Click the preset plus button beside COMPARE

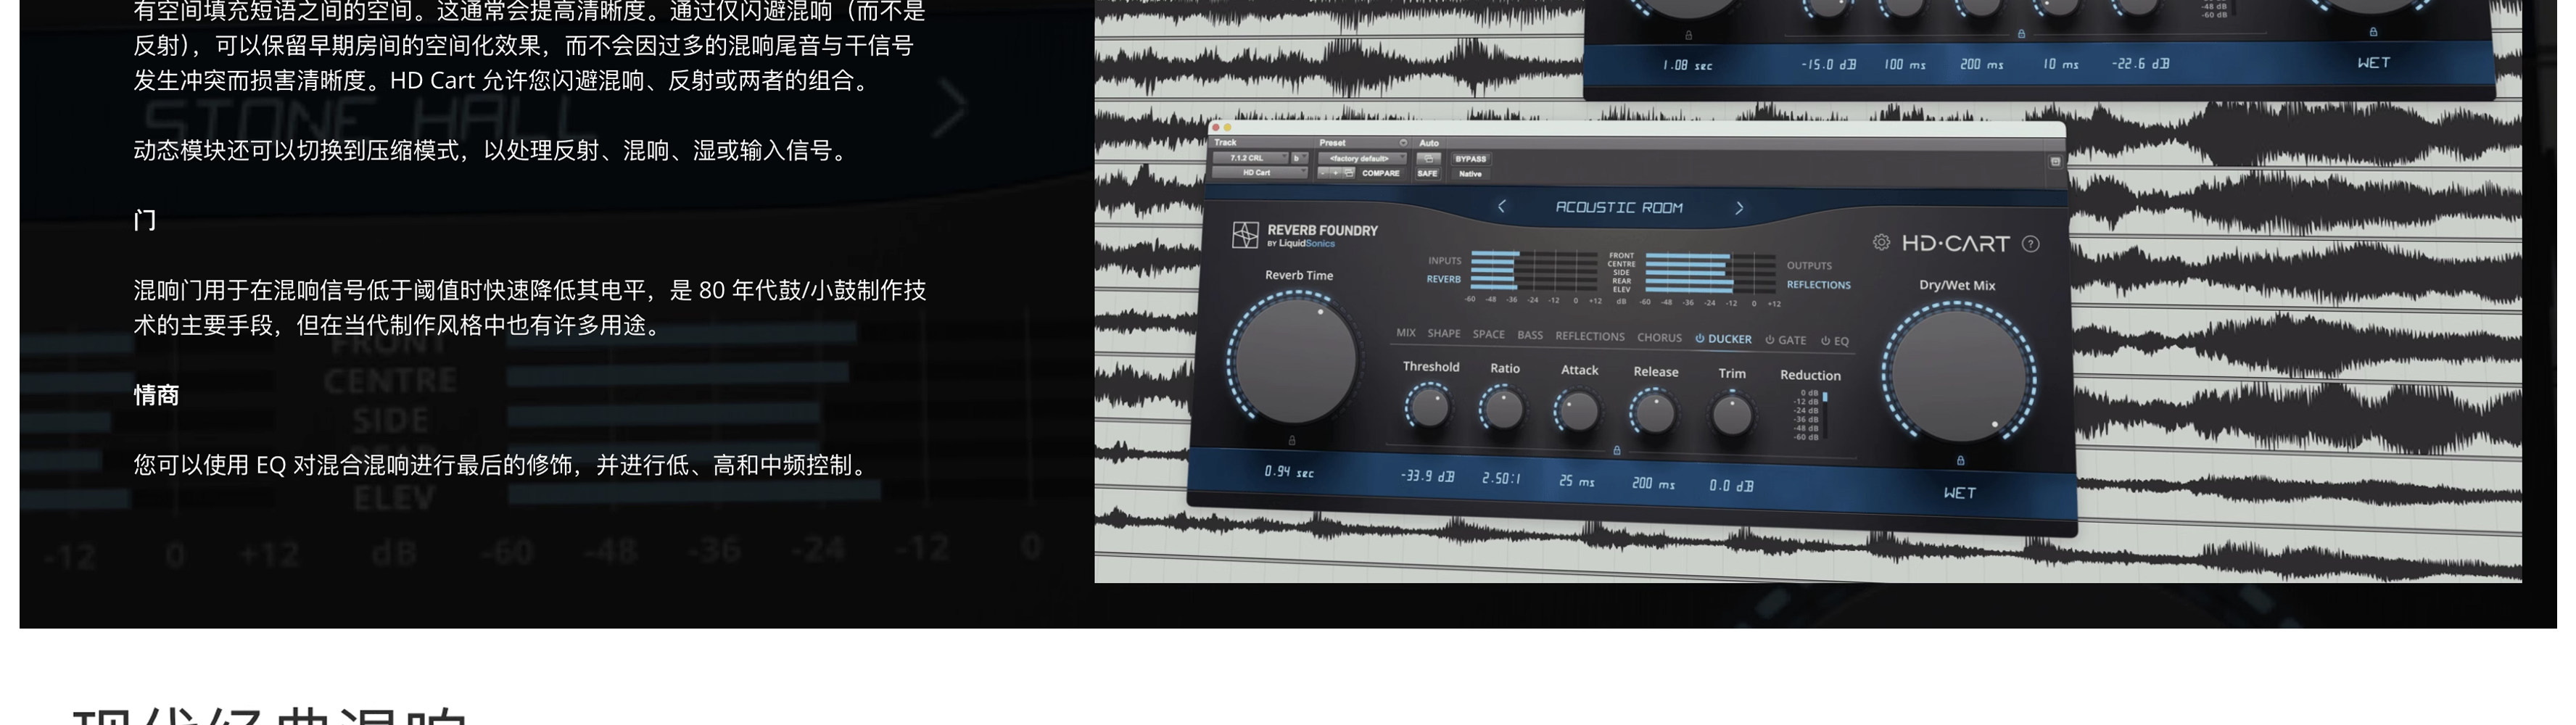click(x=1335, y=173)
